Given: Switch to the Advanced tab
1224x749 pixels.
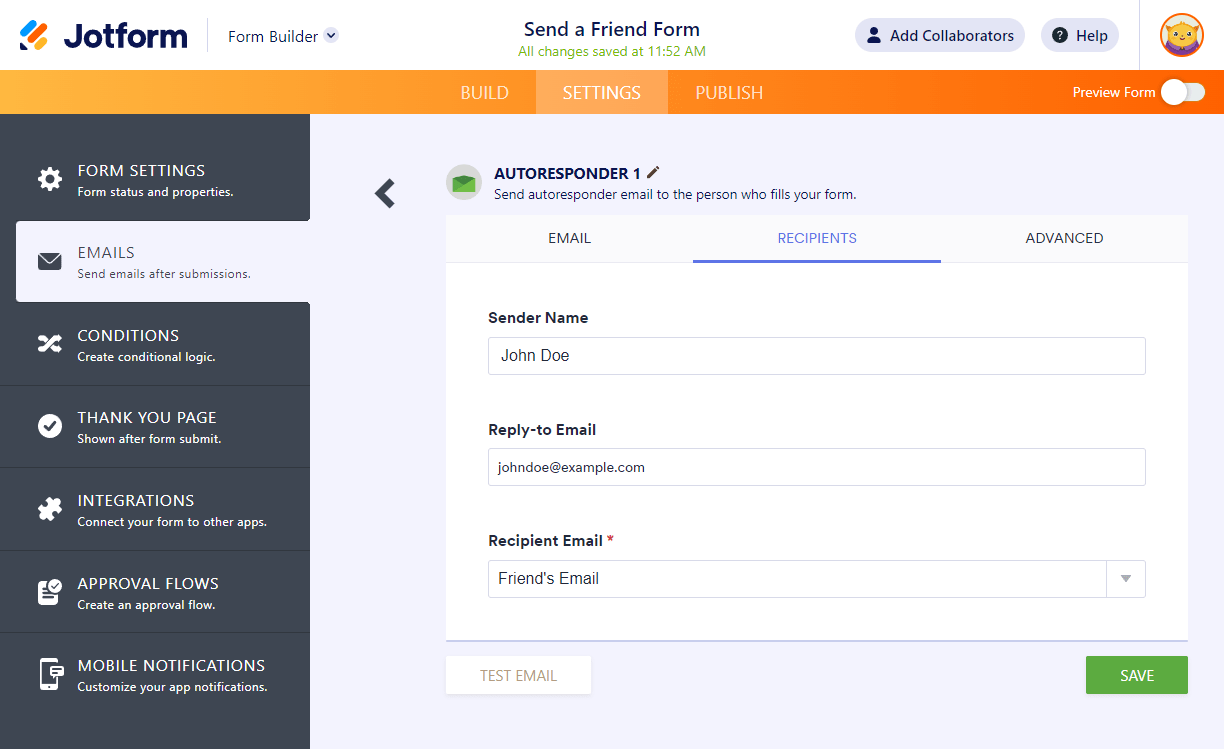Looking at the screenshot, I should coord(1064,238).
